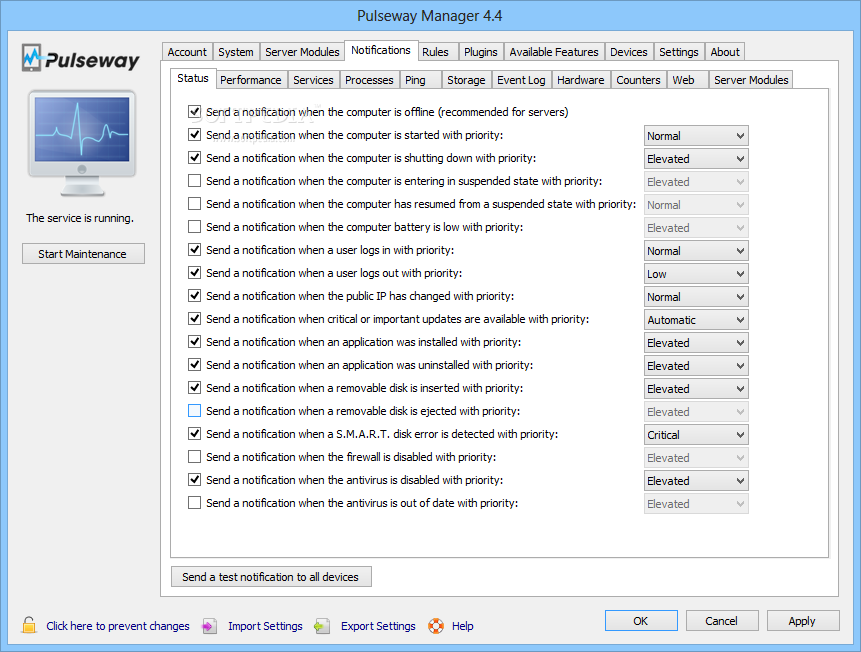Enable removable disk ejected notification
This screenshot has height=652, width=861.
pyautogui.click(x=194, y=411)
